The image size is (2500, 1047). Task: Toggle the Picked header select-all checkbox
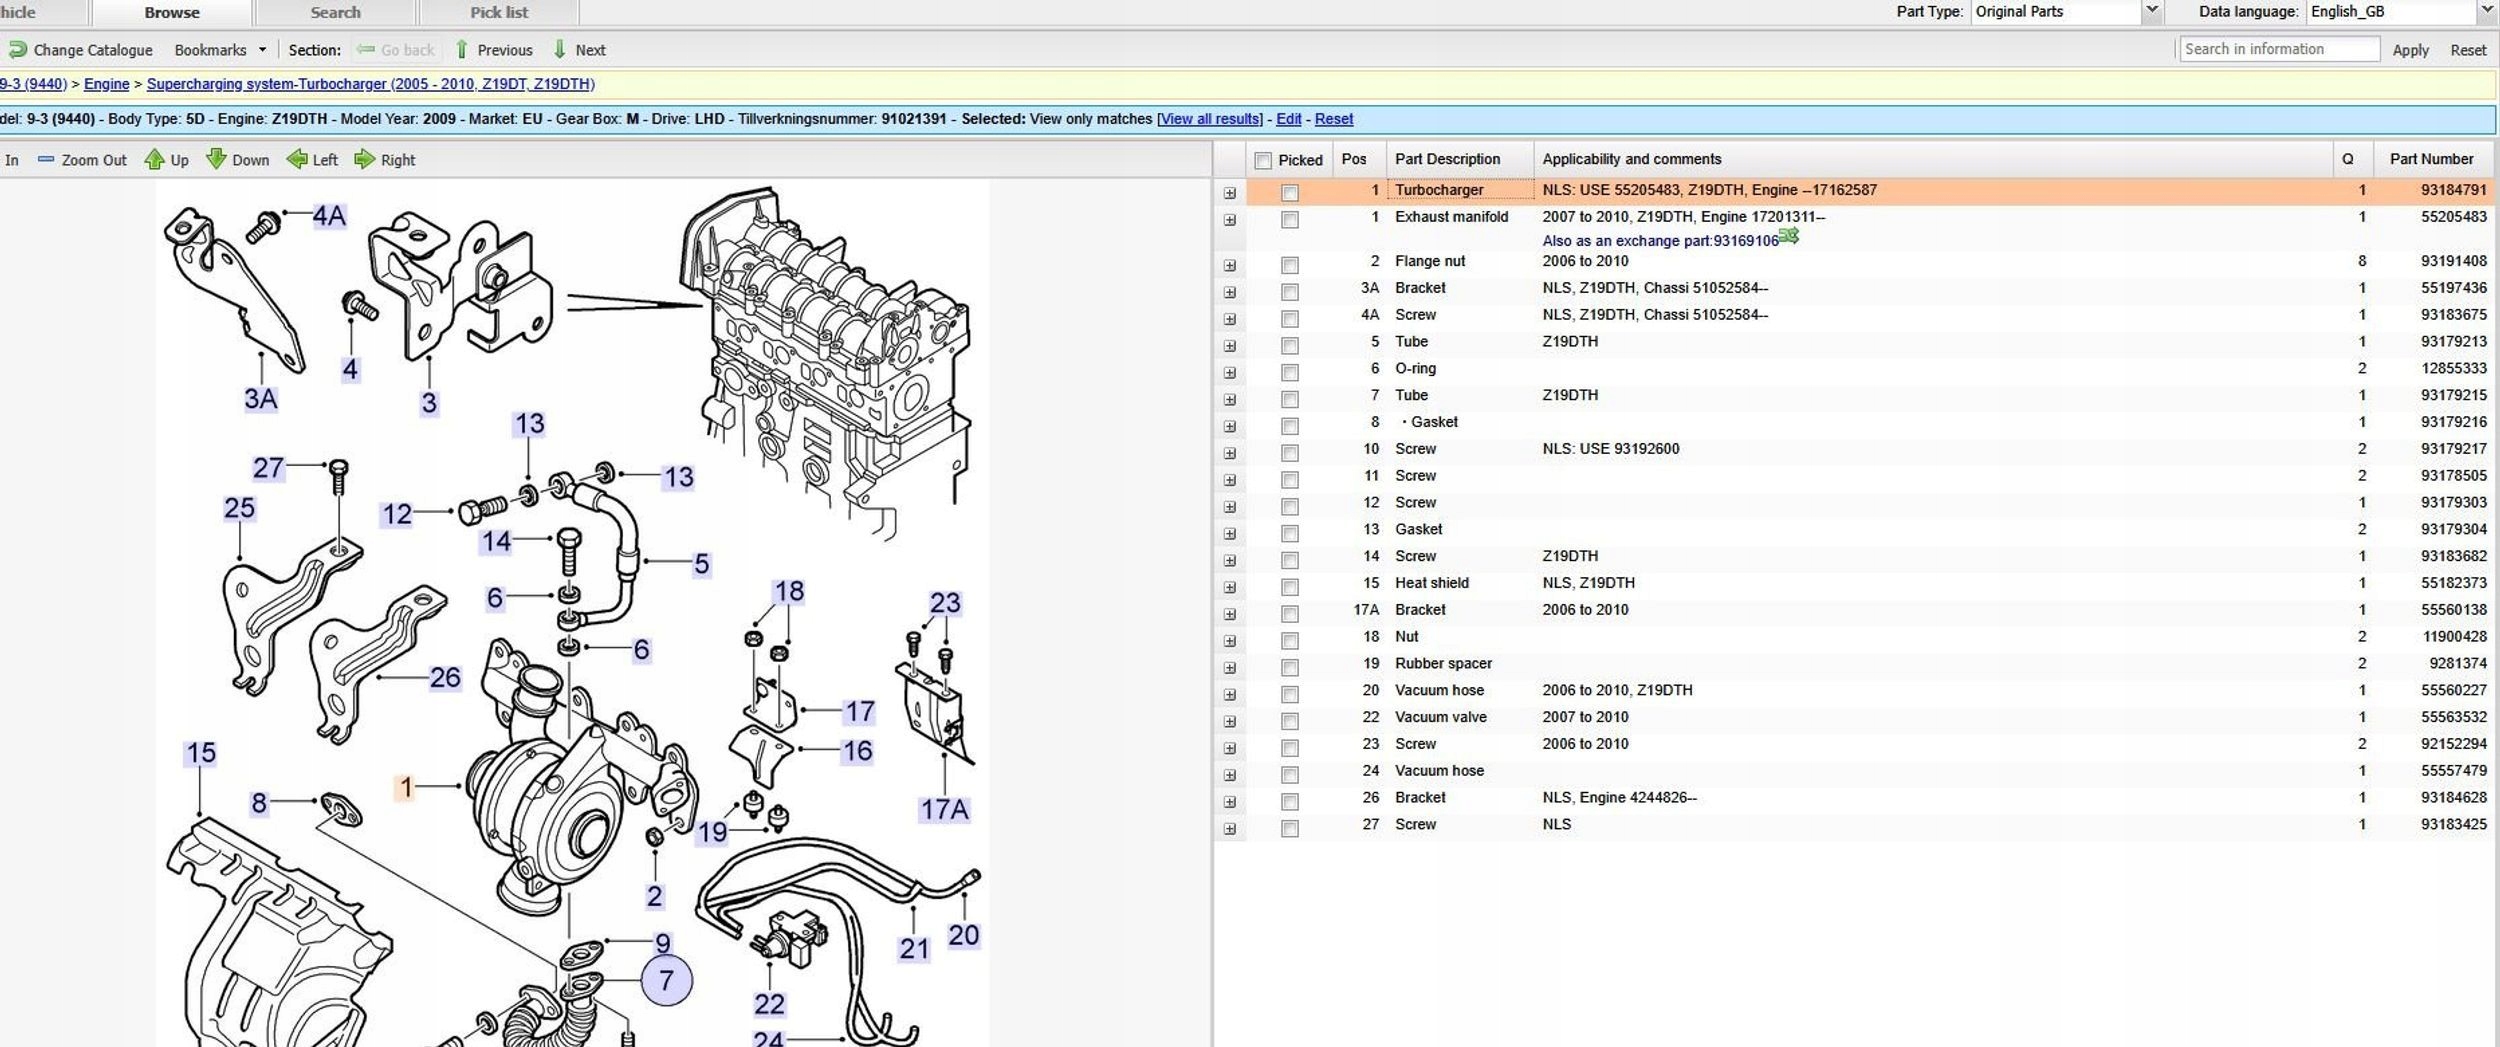pos(1263,160)
